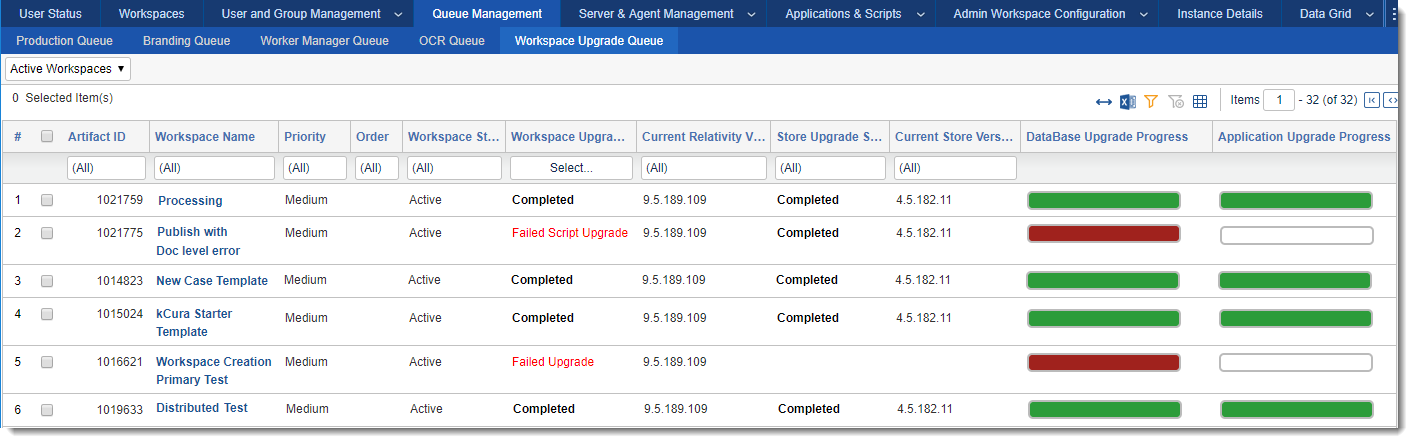Sort by the Priority column header
The image size is (1413, 443).
pyautogui.click(x=305, y=137)
